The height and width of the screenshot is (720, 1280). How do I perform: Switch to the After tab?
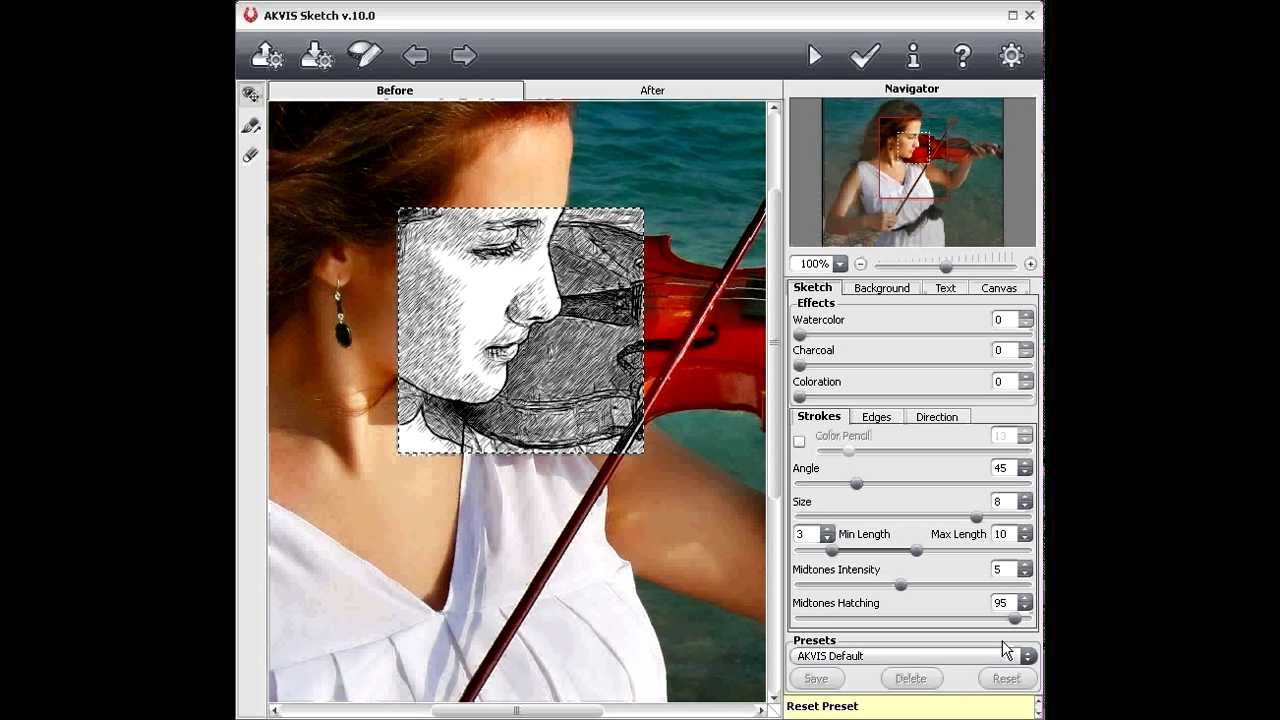click(x=652, y=90)
